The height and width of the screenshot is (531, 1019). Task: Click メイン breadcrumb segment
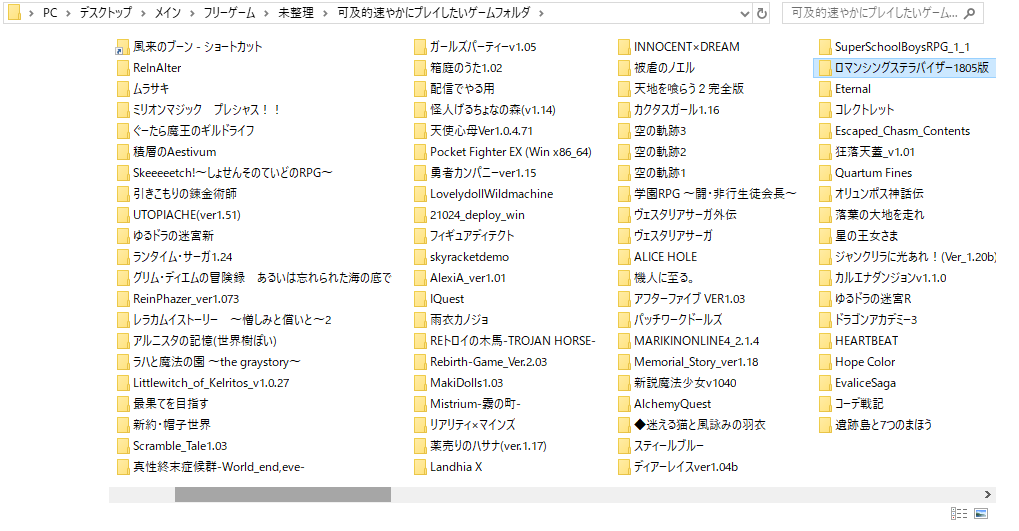click(168, 13)
